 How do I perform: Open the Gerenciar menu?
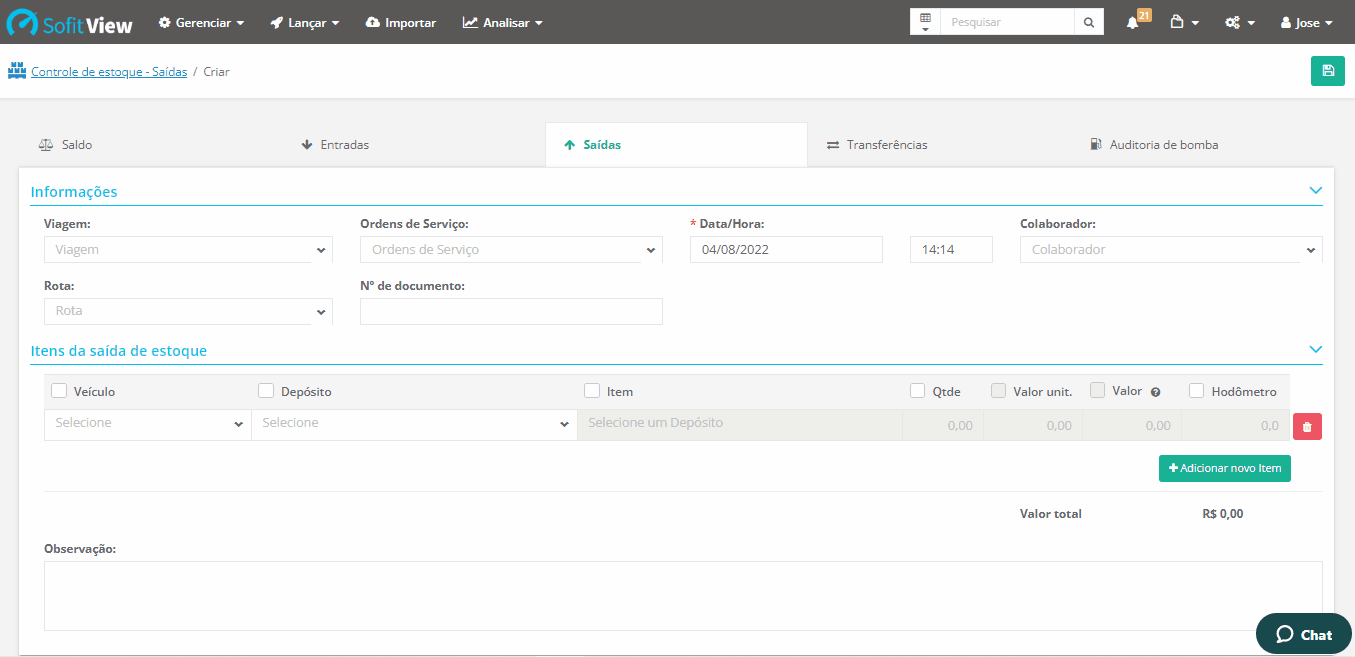coord(201,22)
